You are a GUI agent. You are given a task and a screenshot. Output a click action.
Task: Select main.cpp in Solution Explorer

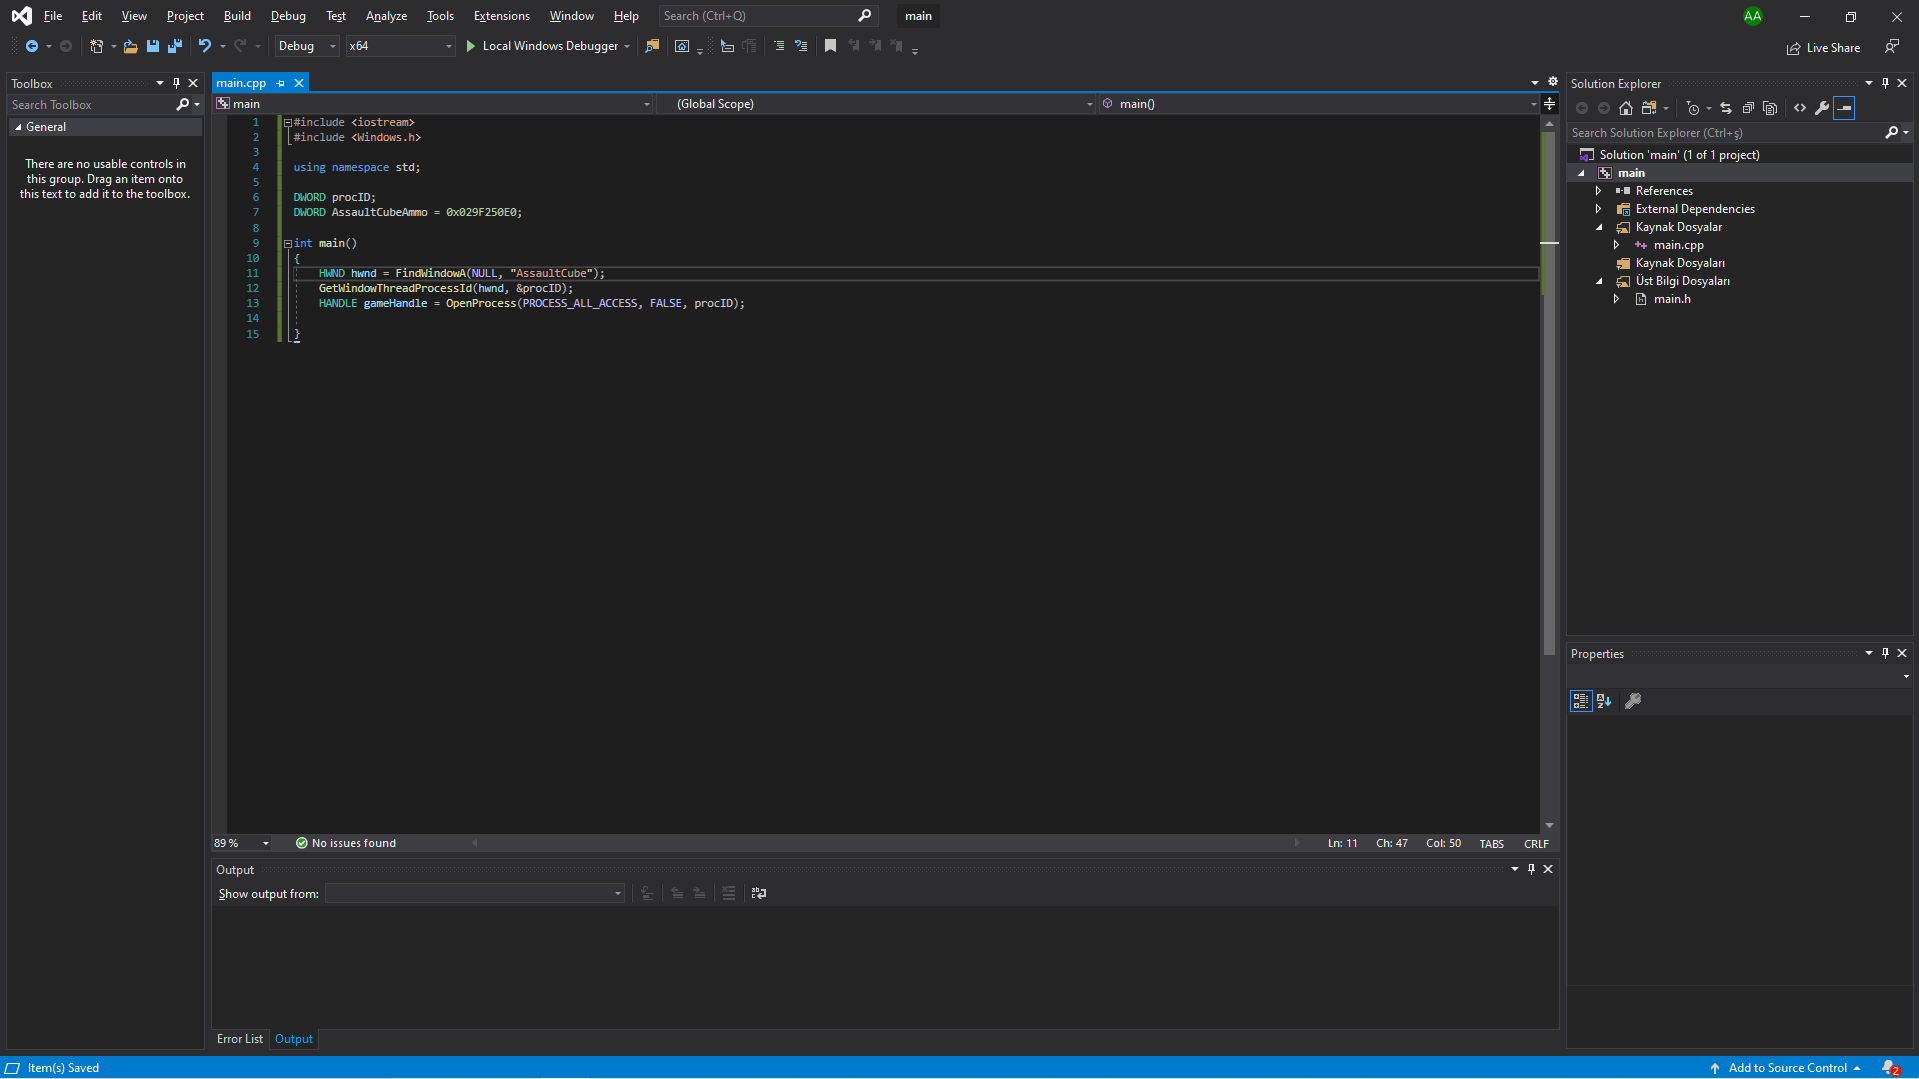point(1678,245)
